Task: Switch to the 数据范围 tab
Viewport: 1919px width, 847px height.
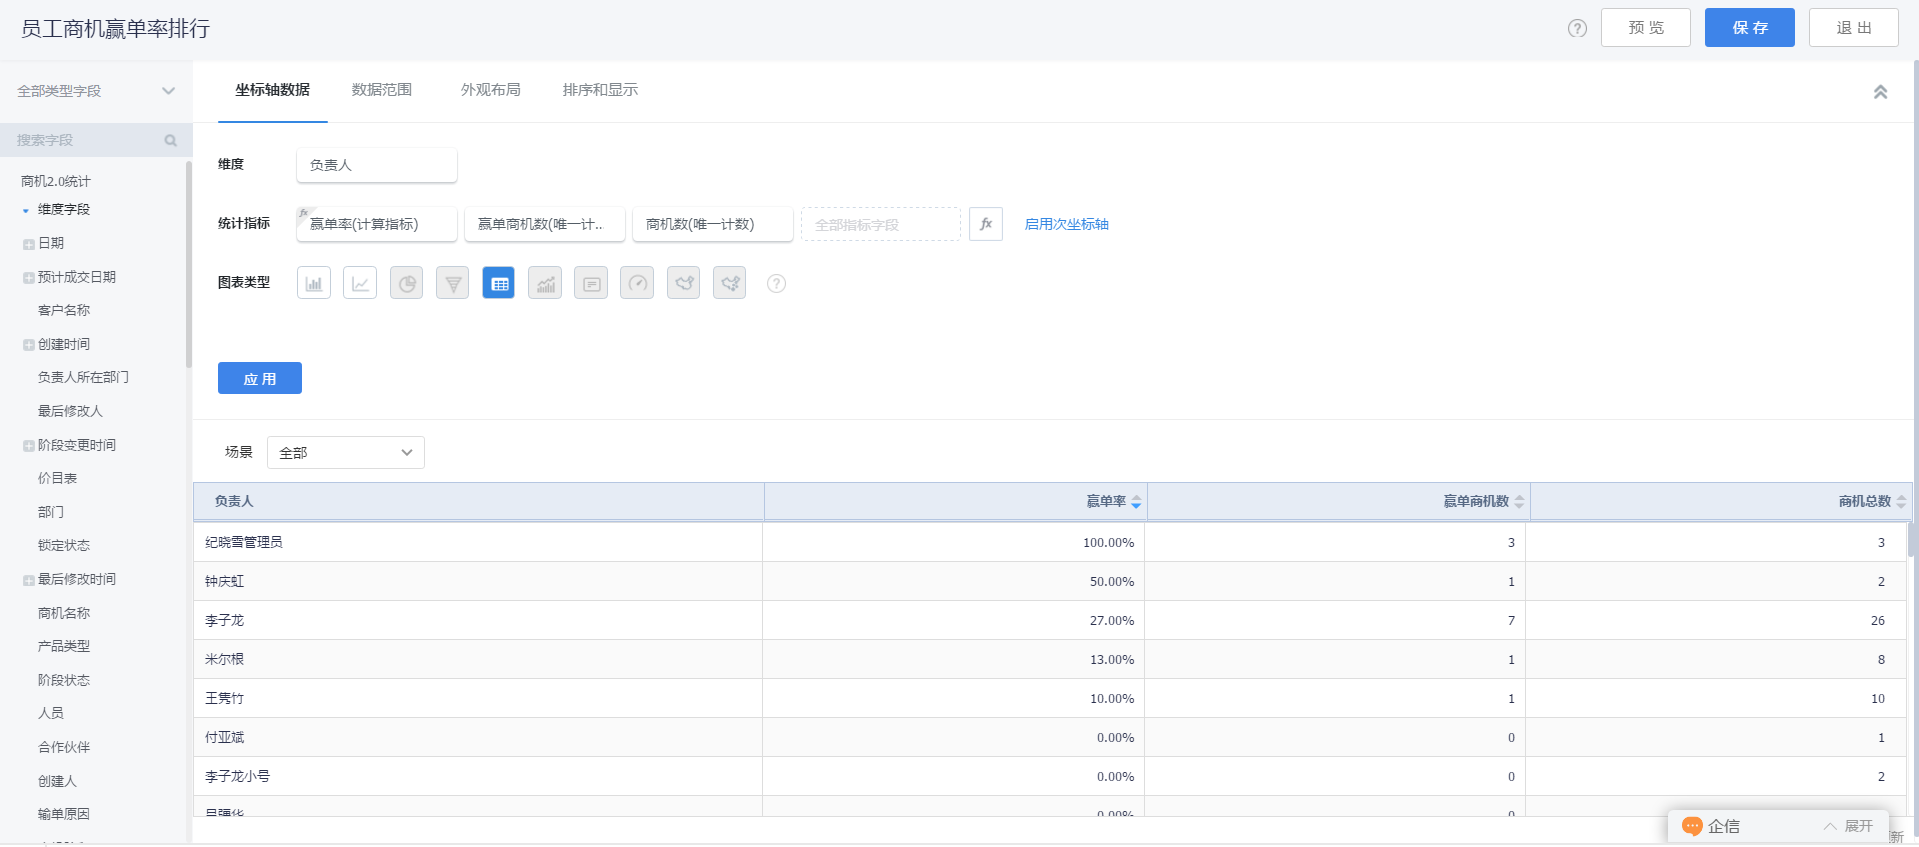Action: [381, 90]
